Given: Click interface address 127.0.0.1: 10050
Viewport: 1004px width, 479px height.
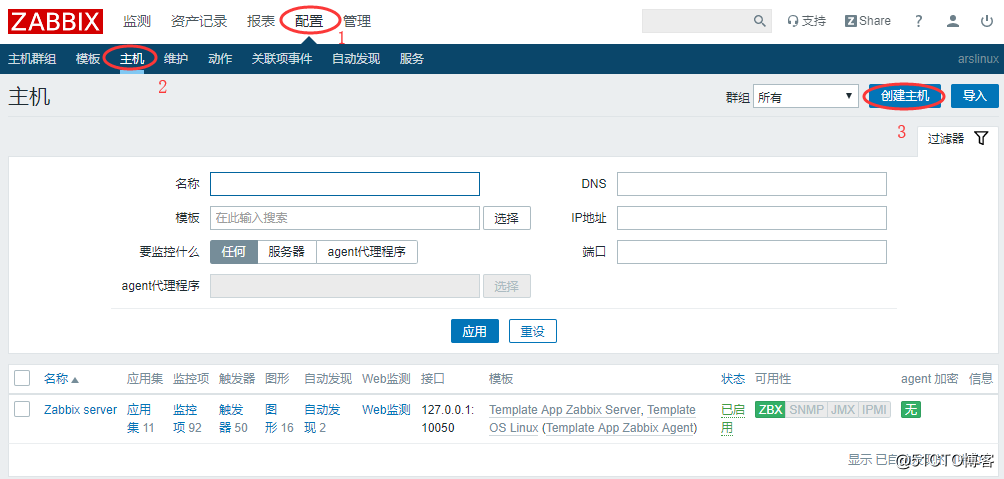Looking at the screenshot, I should (x=447, y=418).
